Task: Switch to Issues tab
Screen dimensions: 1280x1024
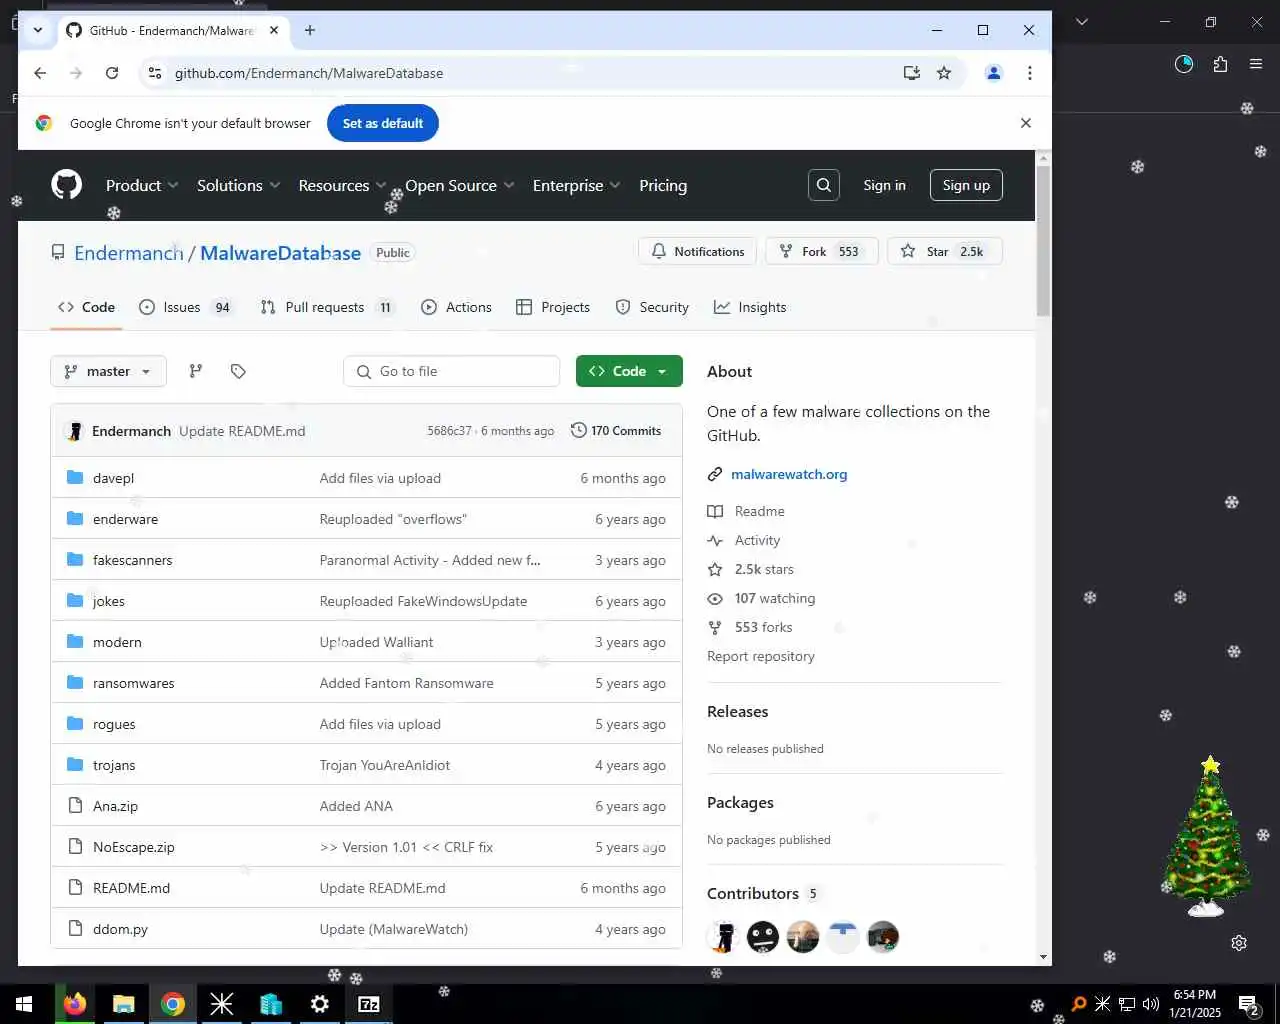Action: click(185, 307)
